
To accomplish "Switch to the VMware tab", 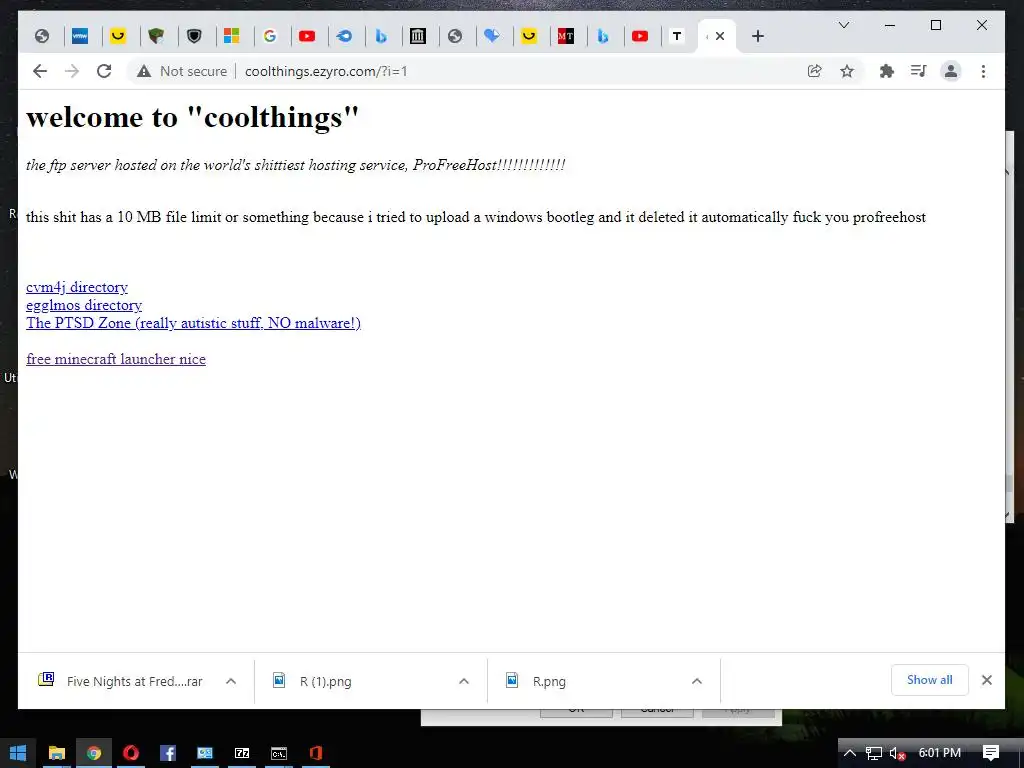I will coord(80,37).
